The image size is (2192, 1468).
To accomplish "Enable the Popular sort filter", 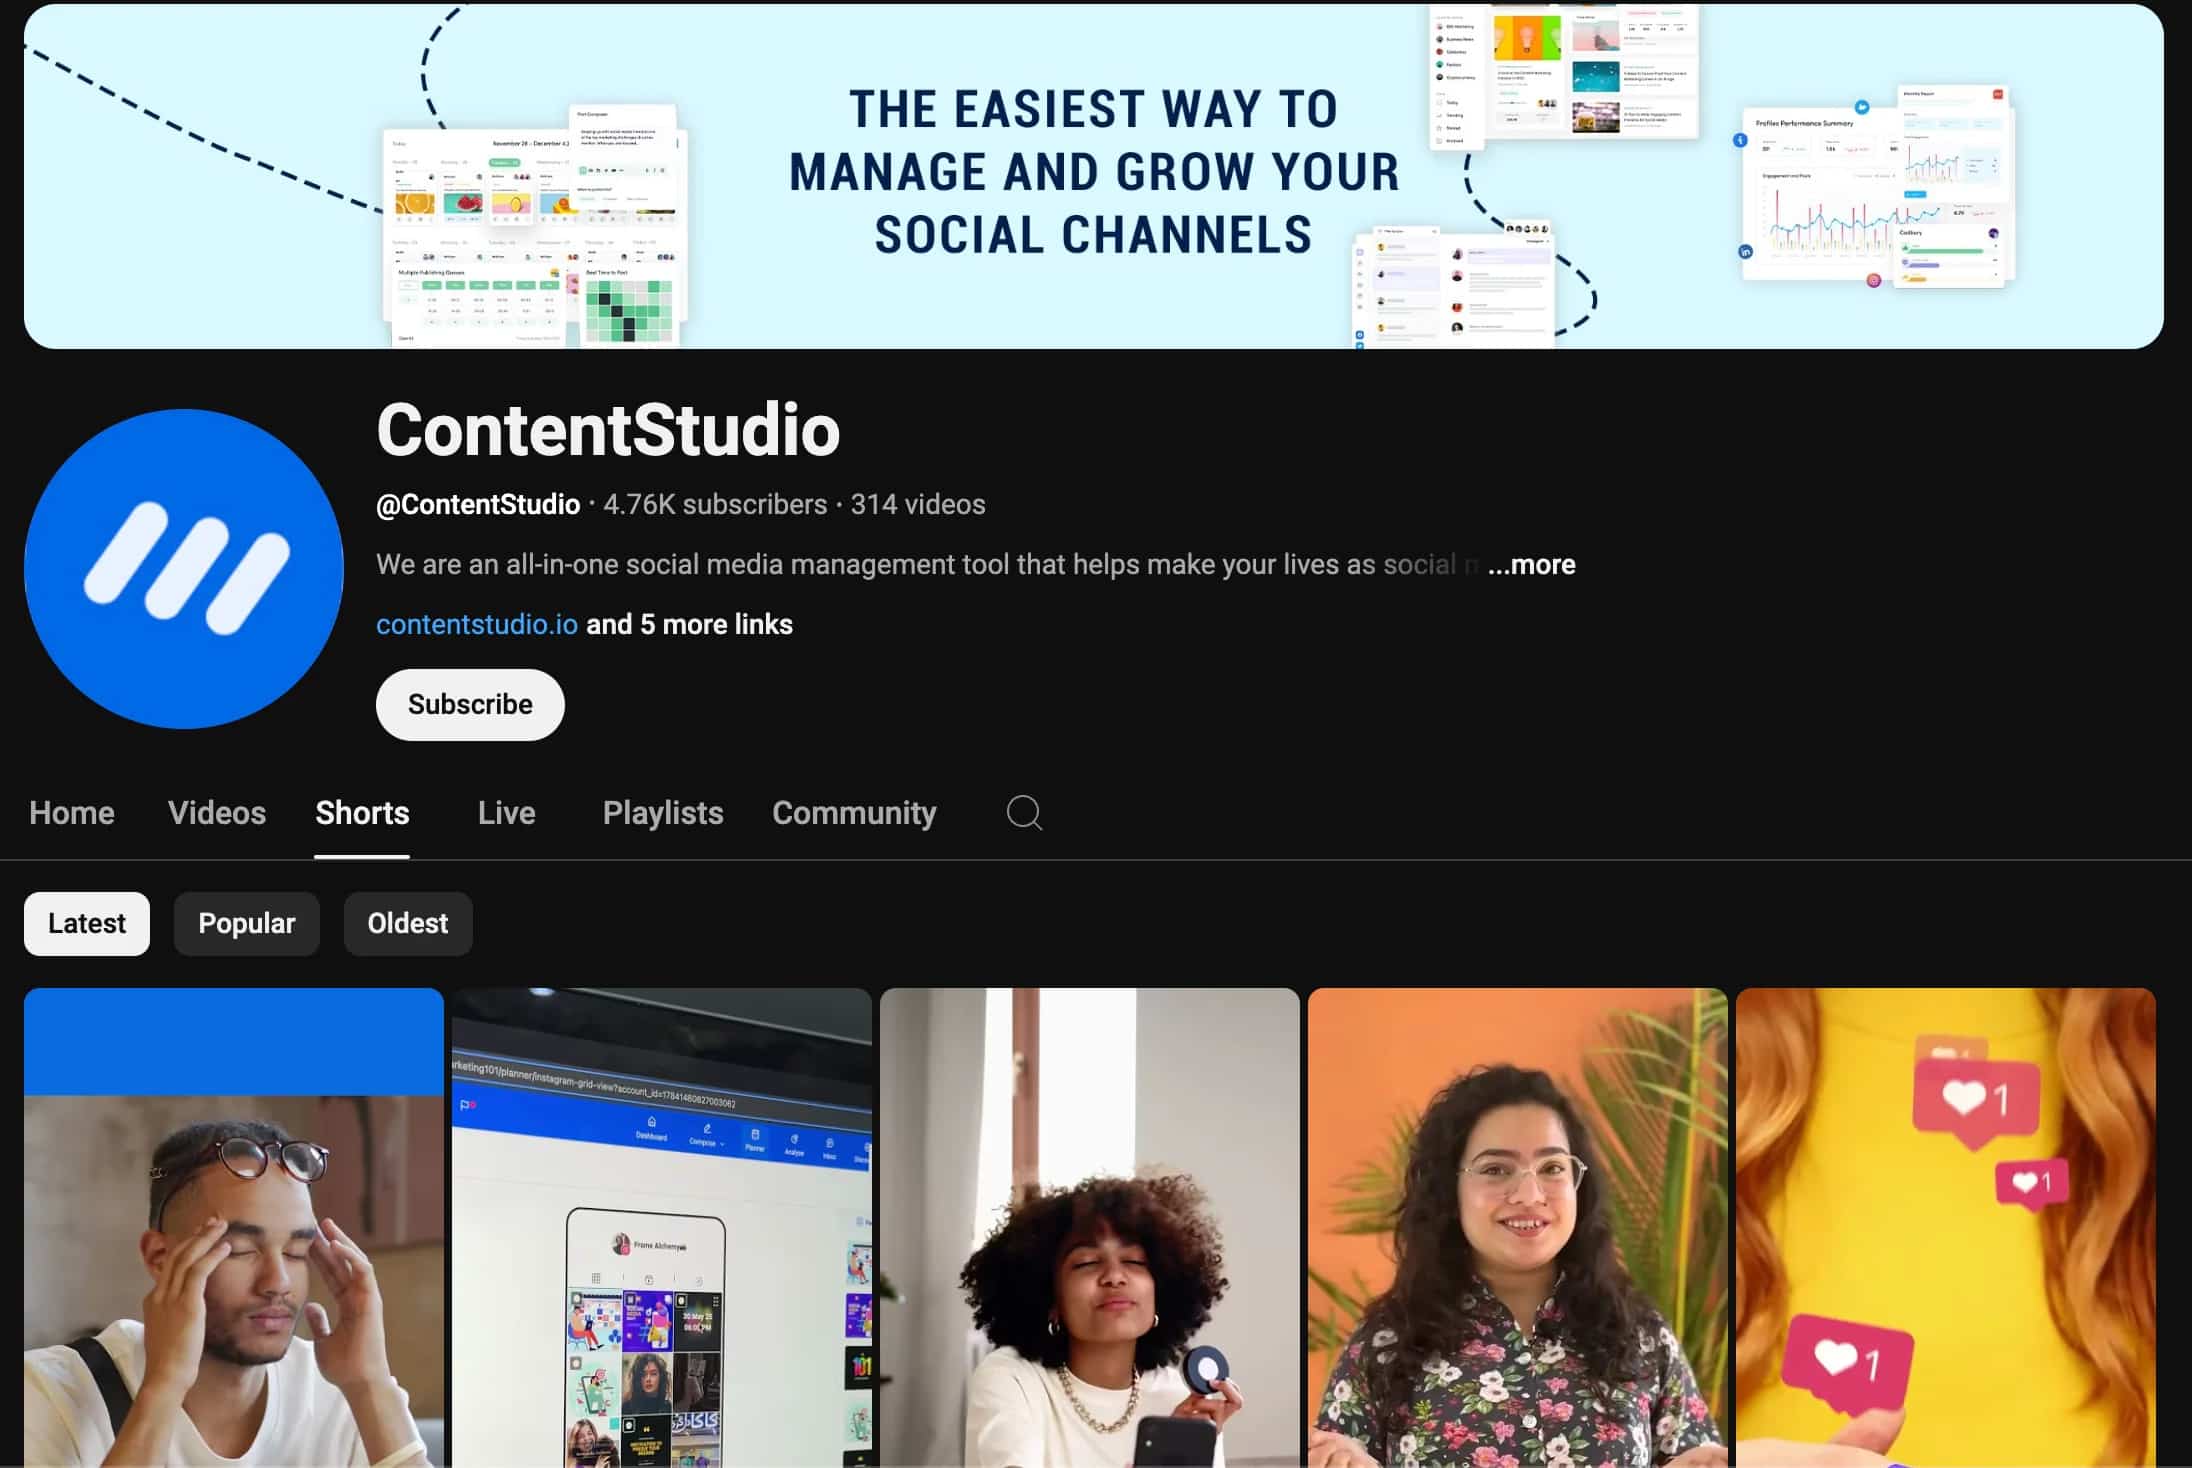I will pos(246,923).
